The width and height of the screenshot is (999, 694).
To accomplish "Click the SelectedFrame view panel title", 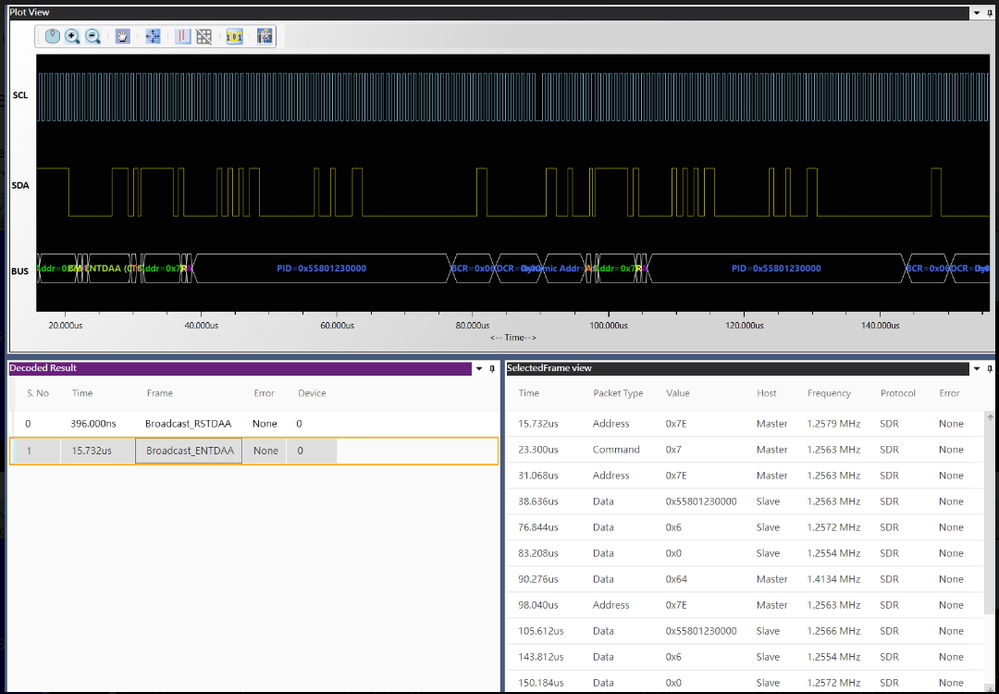I will click(549, 368).
